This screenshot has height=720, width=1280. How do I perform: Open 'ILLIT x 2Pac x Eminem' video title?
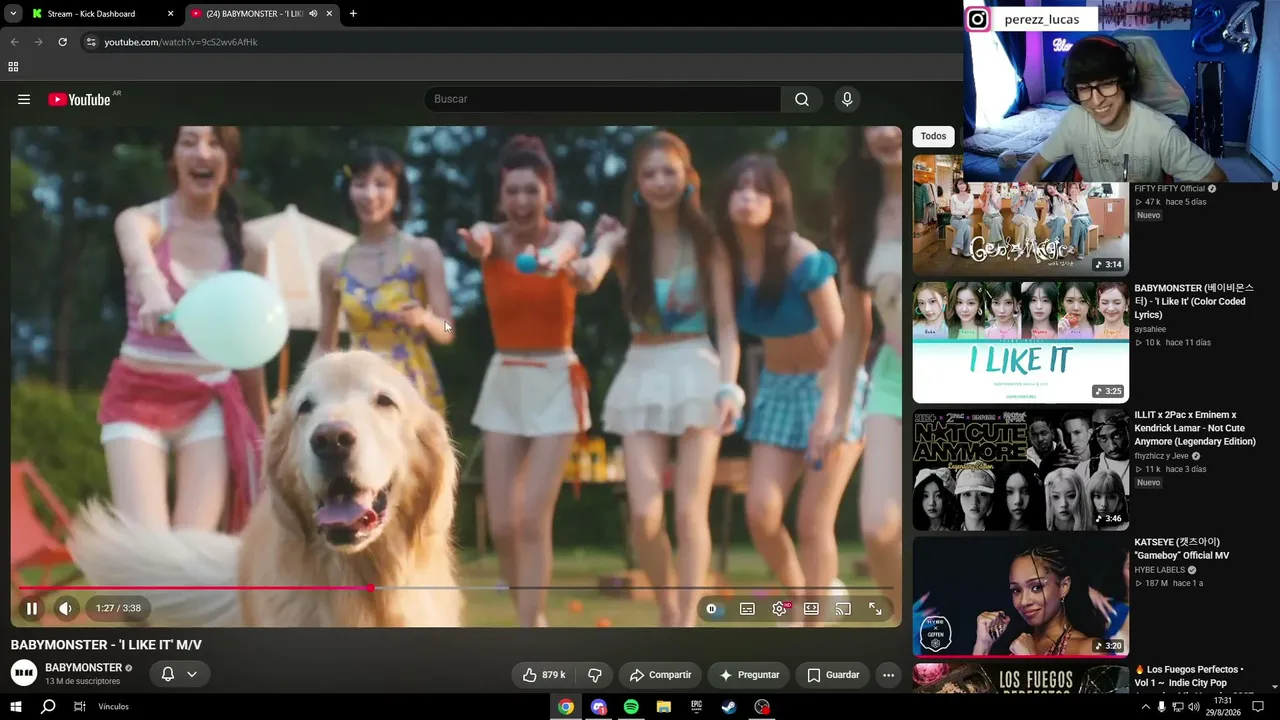[x=1195, y=428]
